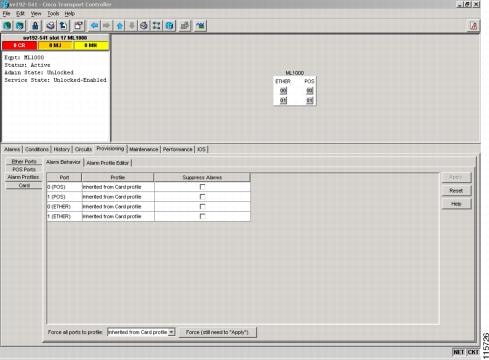Screen dimensions: 489x360
Task: Click the Reset button
Action: coord(456,191)
